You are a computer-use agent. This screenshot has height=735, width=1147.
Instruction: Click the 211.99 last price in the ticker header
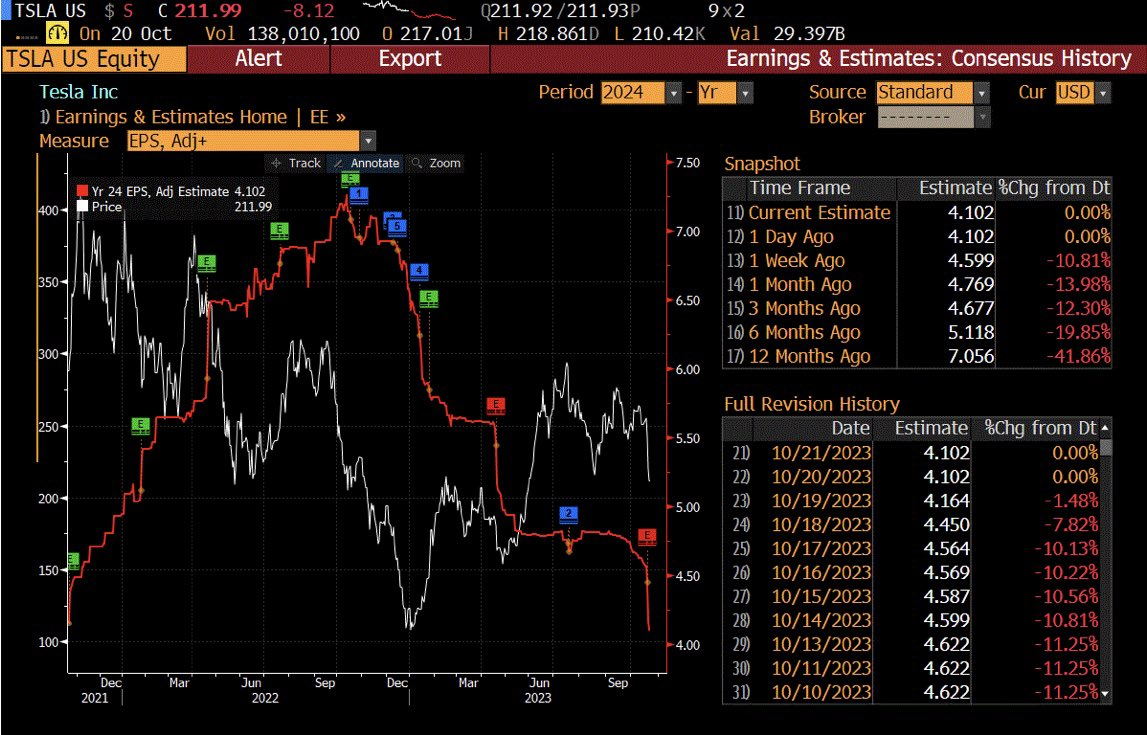coord(208,11)
